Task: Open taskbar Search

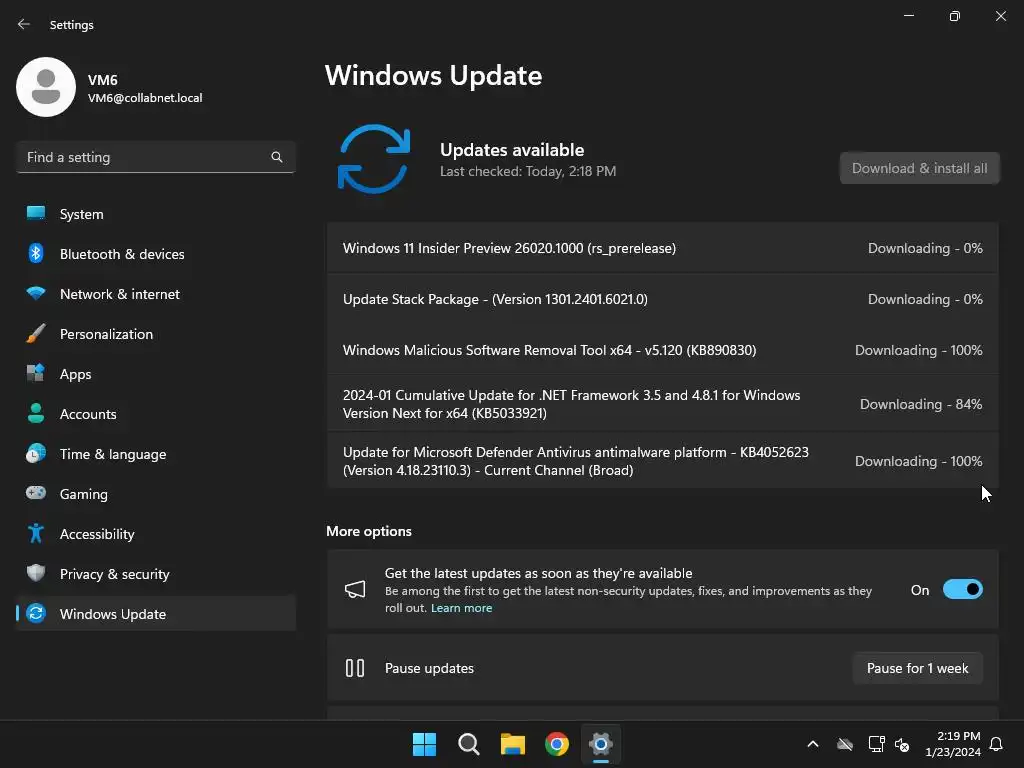Action: pyautogui.click(x=469, y=744)
